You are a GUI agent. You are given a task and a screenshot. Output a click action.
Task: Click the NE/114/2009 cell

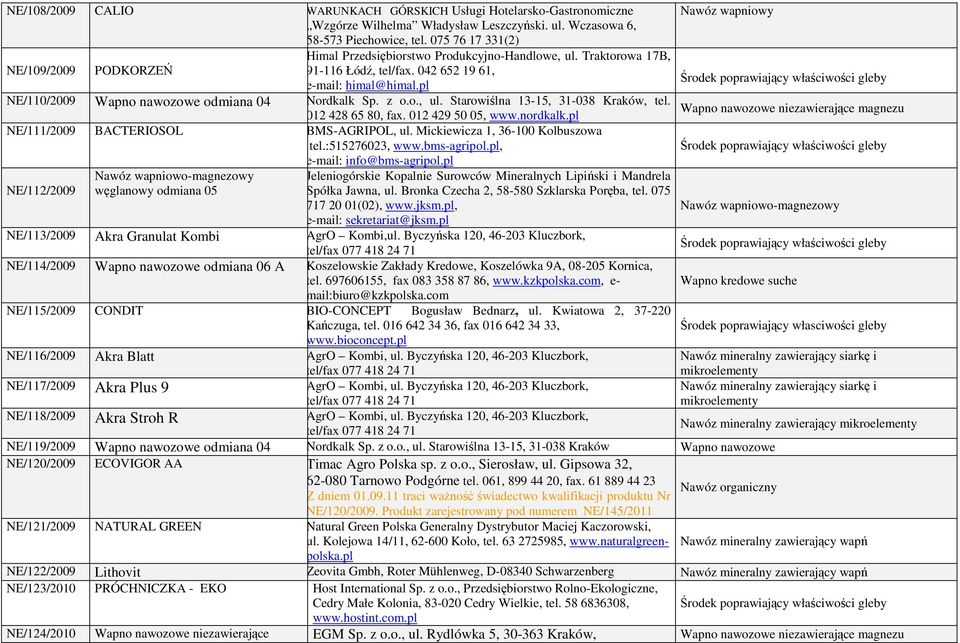click(46, 280)
